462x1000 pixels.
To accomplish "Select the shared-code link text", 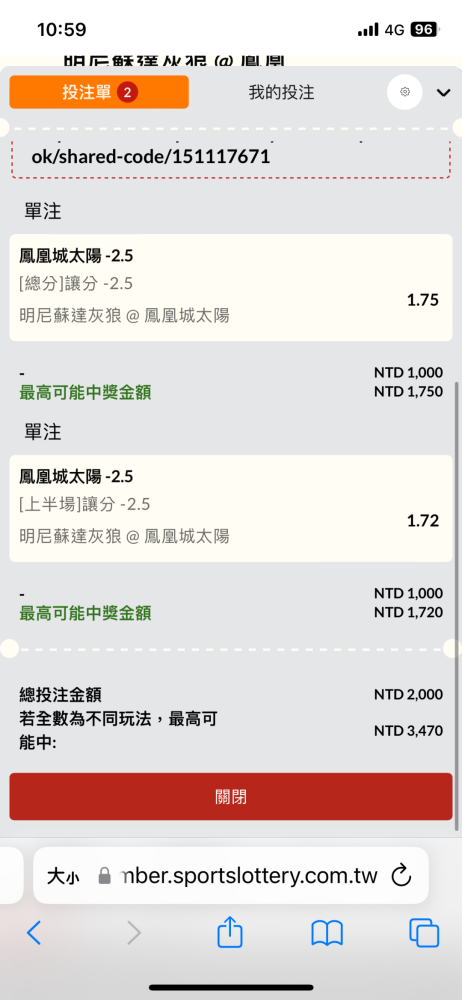I will (x=151, y=156).
